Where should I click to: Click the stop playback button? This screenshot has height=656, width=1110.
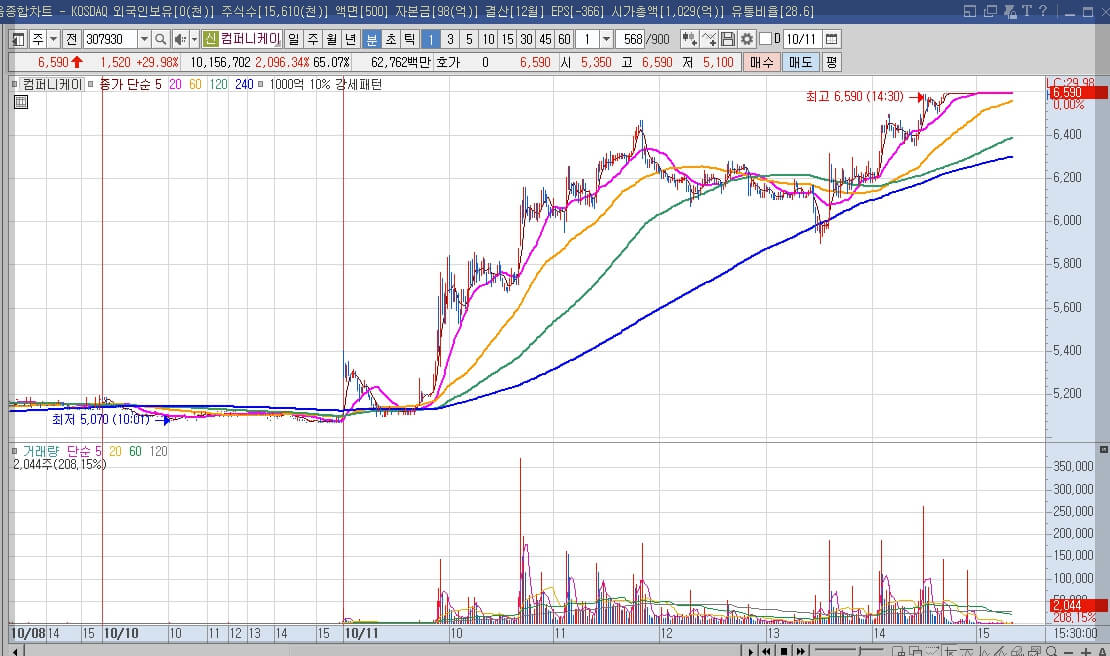tap(784, 651)
